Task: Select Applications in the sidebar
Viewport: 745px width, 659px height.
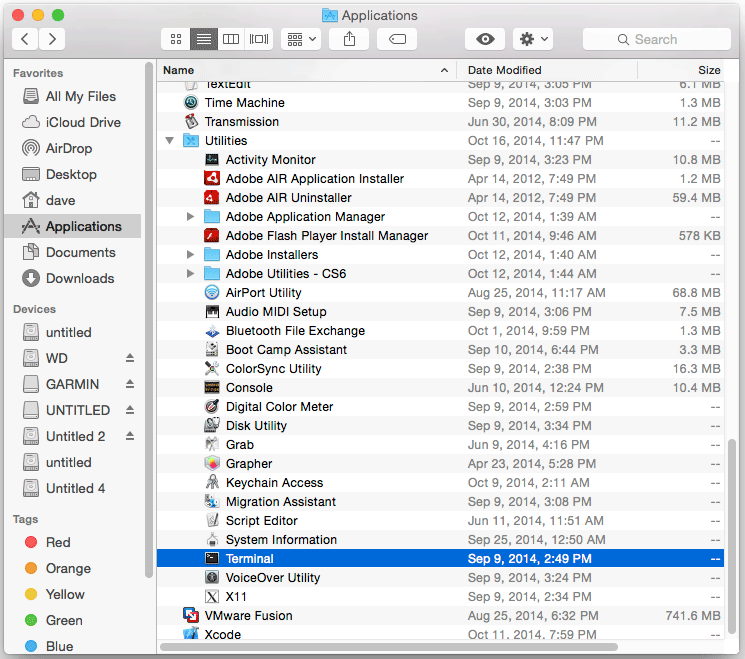Action: pos(73,226)
